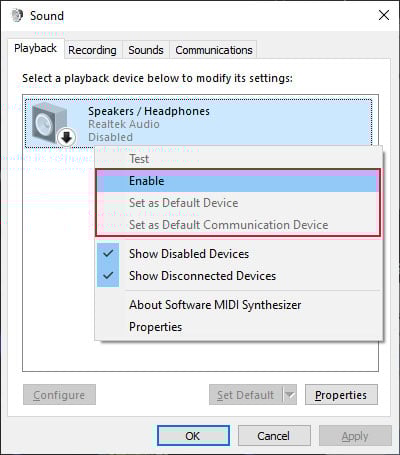
Task: Confirm with the OK button
Action: [193, 436]
